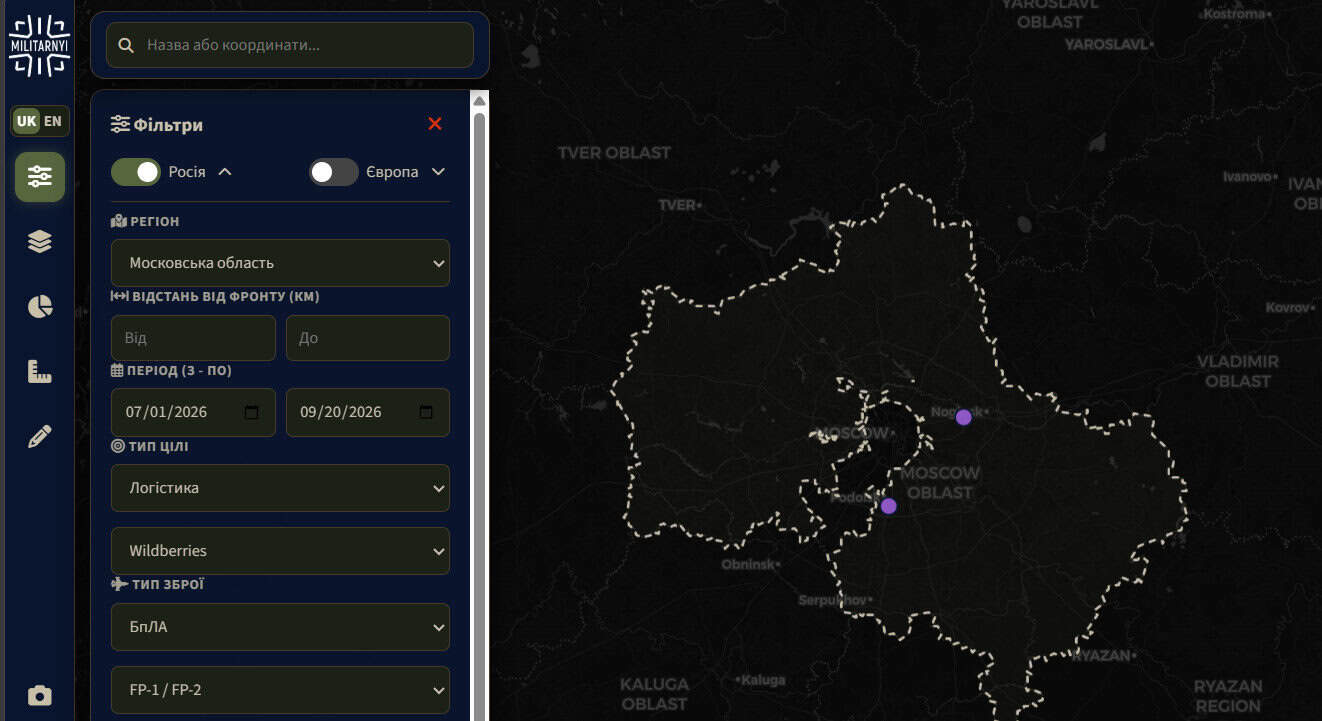Open the Militarnyi logo home link
Viewport: 1322px width, 721px height.
point(39,46)
